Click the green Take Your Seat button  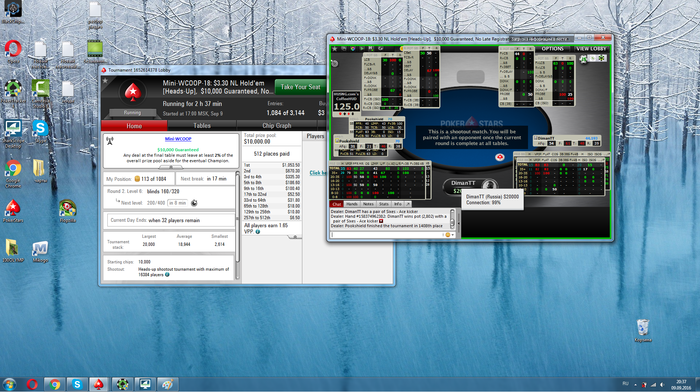pos(300,87)
